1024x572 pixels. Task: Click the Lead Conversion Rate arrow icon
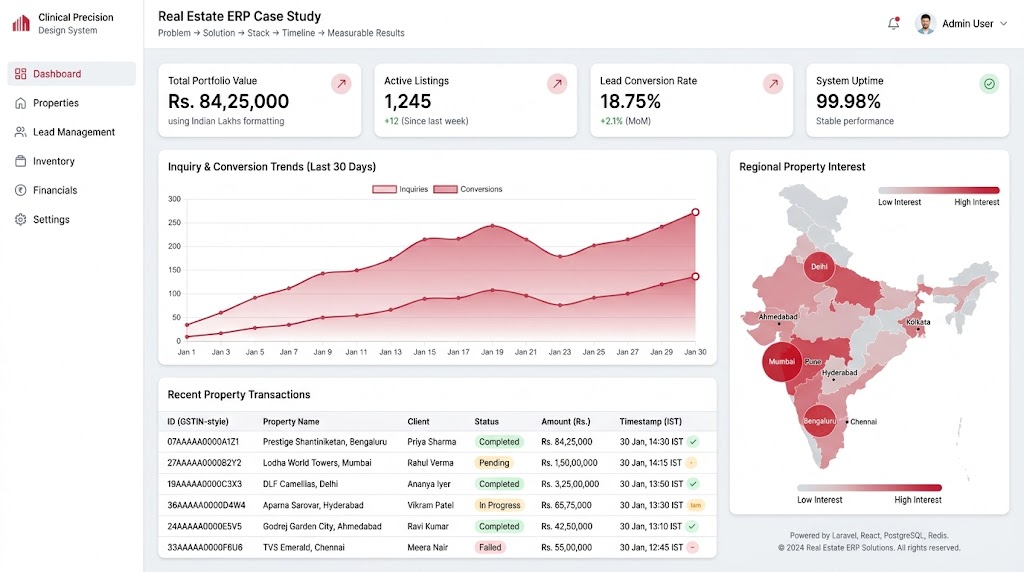tap(773, 84)
